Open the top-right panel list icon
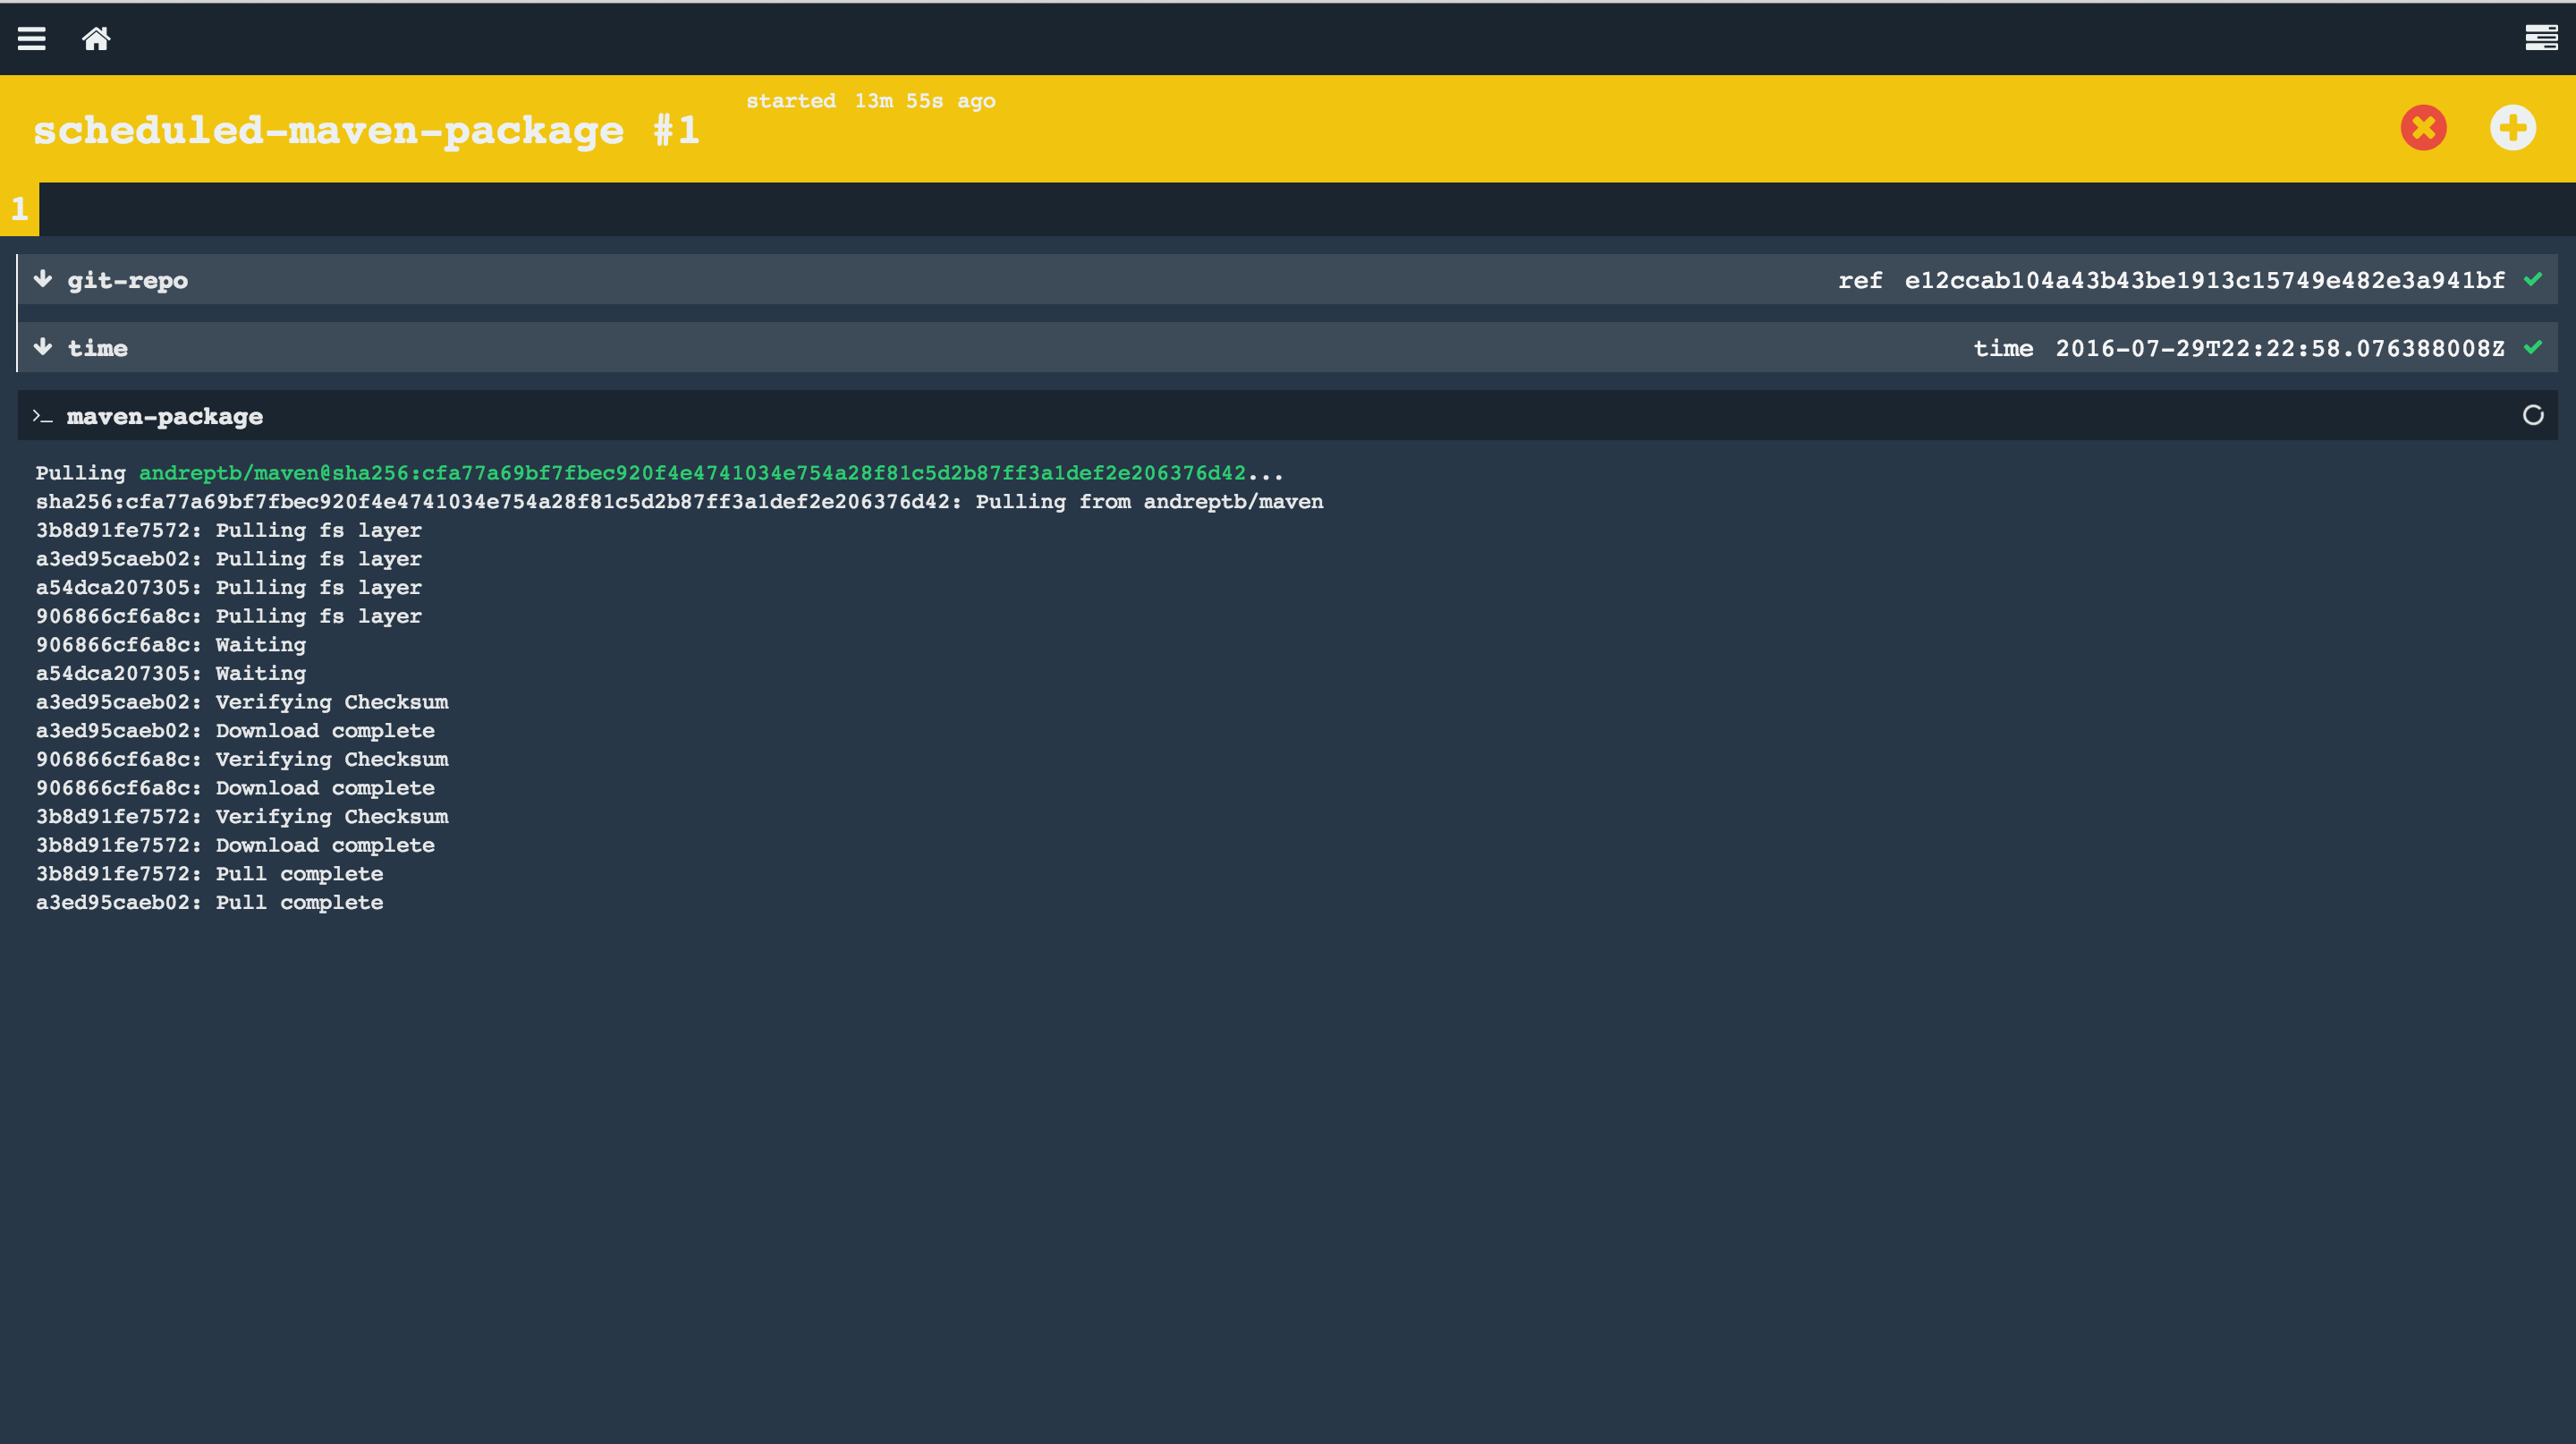Screen dimensions: 2576x1444 pyautogui.click(x=2541, y=38)
